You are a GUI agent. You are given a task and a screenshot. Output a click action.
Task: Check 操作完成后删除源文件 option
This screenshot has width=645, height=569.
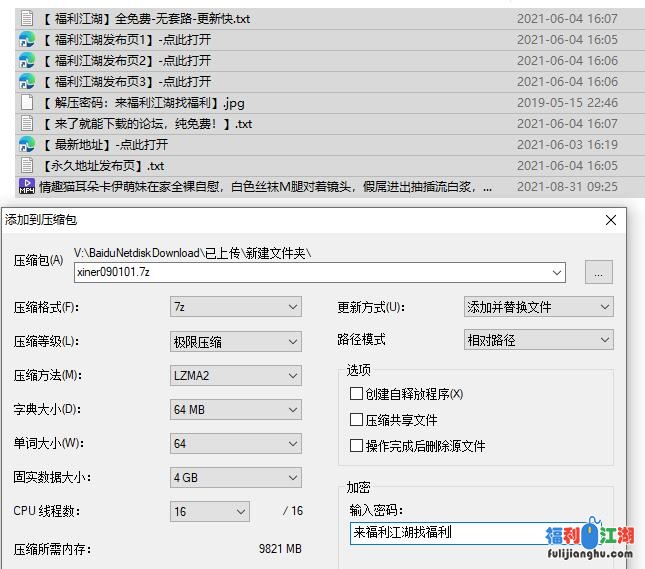pyautogui.click(x=356, y=446)
